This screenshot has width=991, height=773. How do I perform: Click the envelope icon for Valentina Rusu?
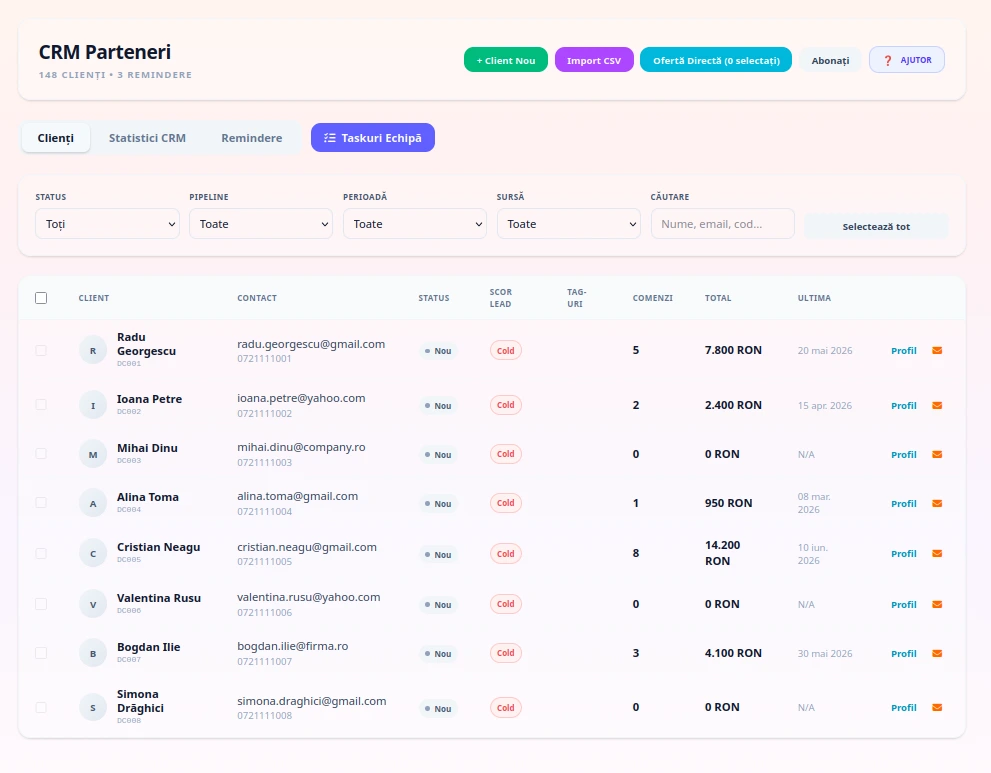pyautogui.click(x=937, y=604)
